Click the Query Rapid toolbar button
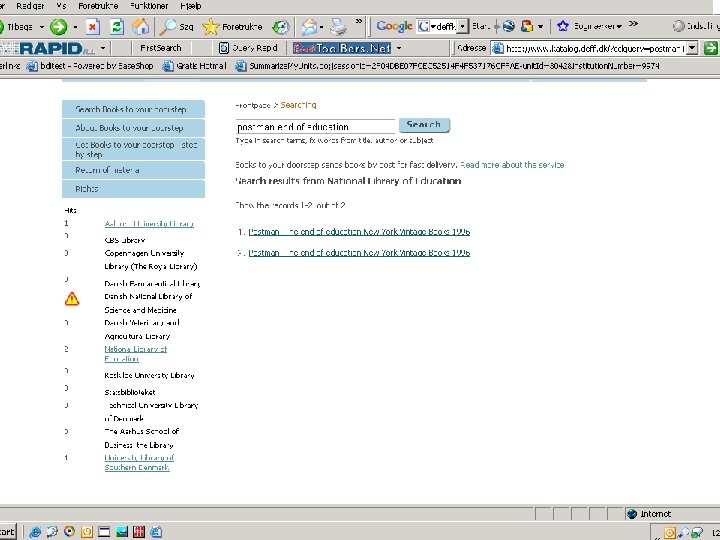This screenshot has height=540, width=720. pyautogui.click(x=248, y=48)
